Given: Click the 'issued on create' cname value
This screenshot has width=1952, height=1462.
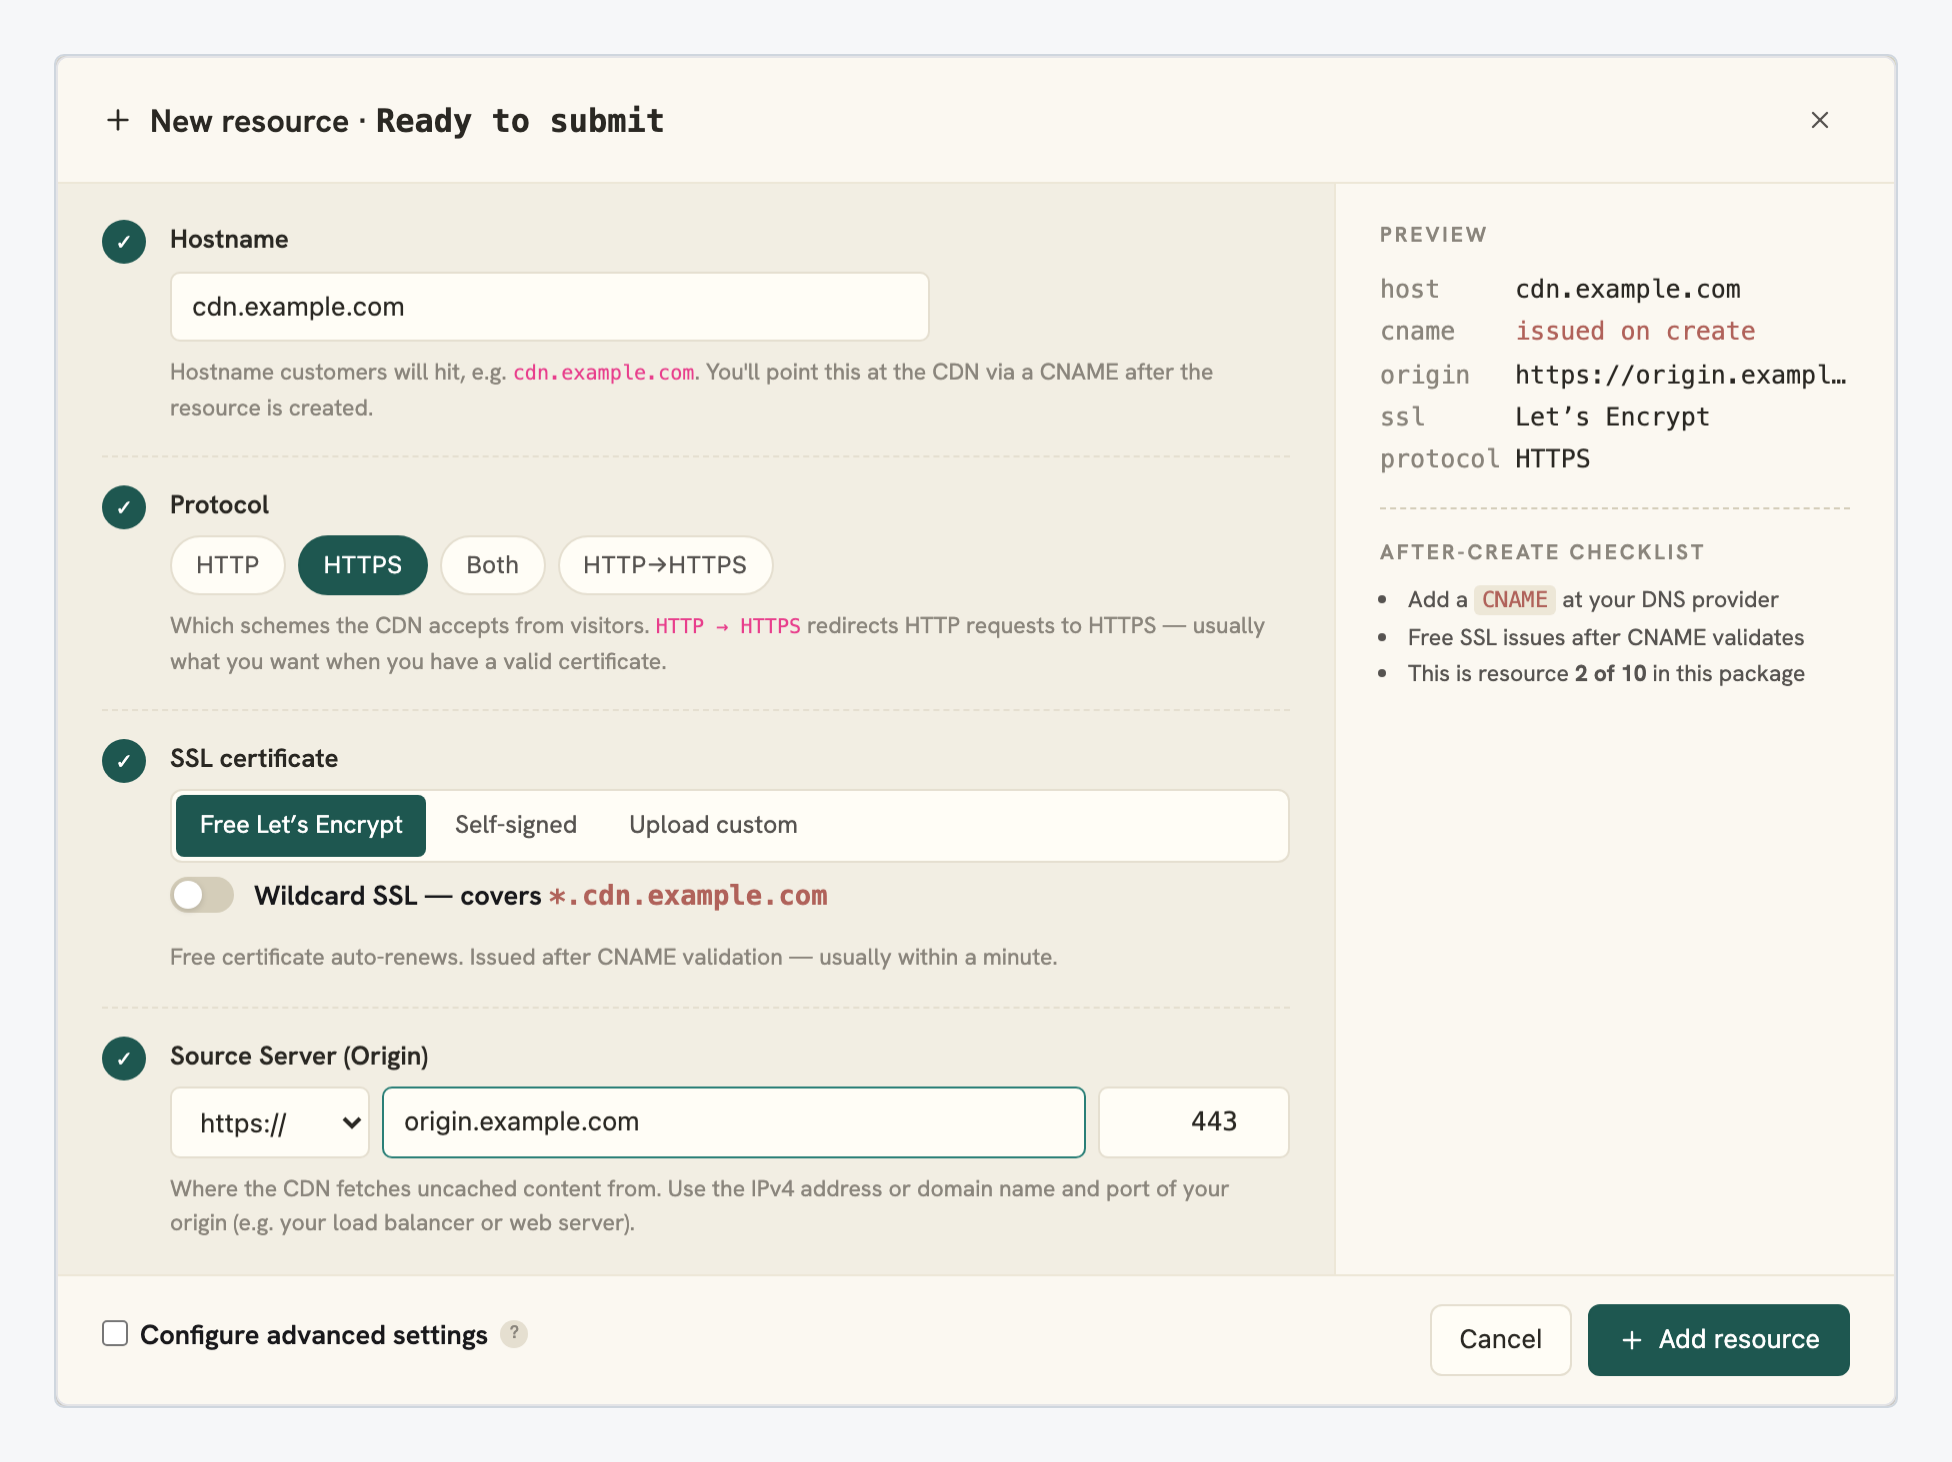Looking at the screenshot, I should [1635, 331].
